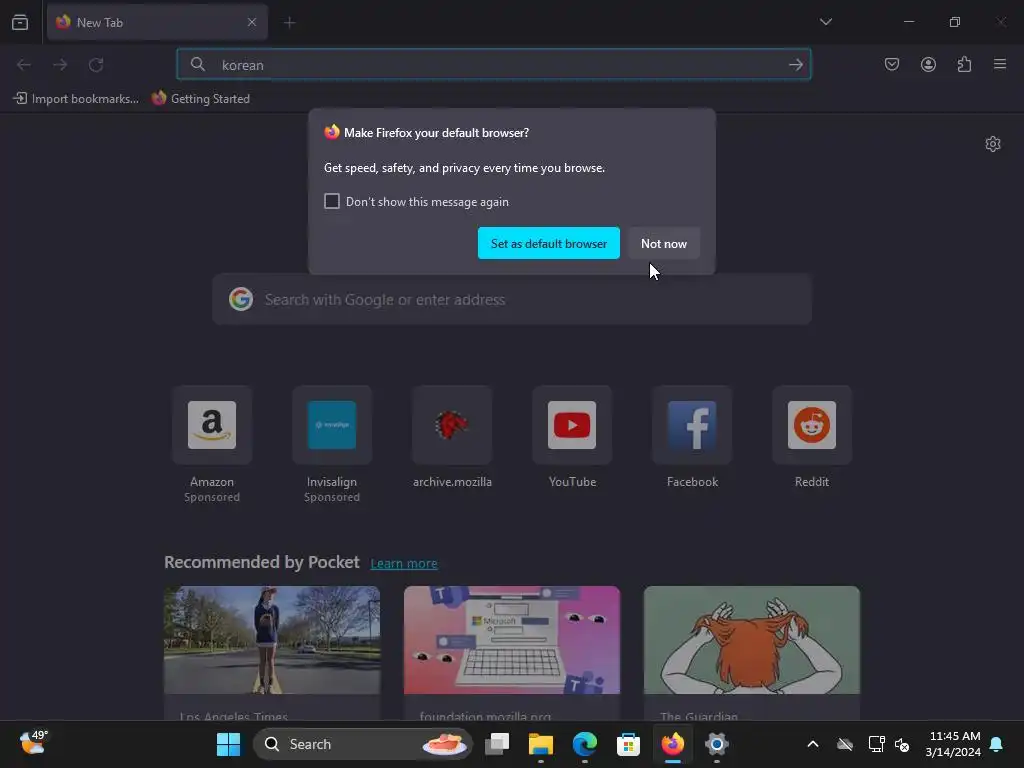The image size is (1024, 768).
Task: Open File Explorer from the taskbar
Action: (541, 744)
